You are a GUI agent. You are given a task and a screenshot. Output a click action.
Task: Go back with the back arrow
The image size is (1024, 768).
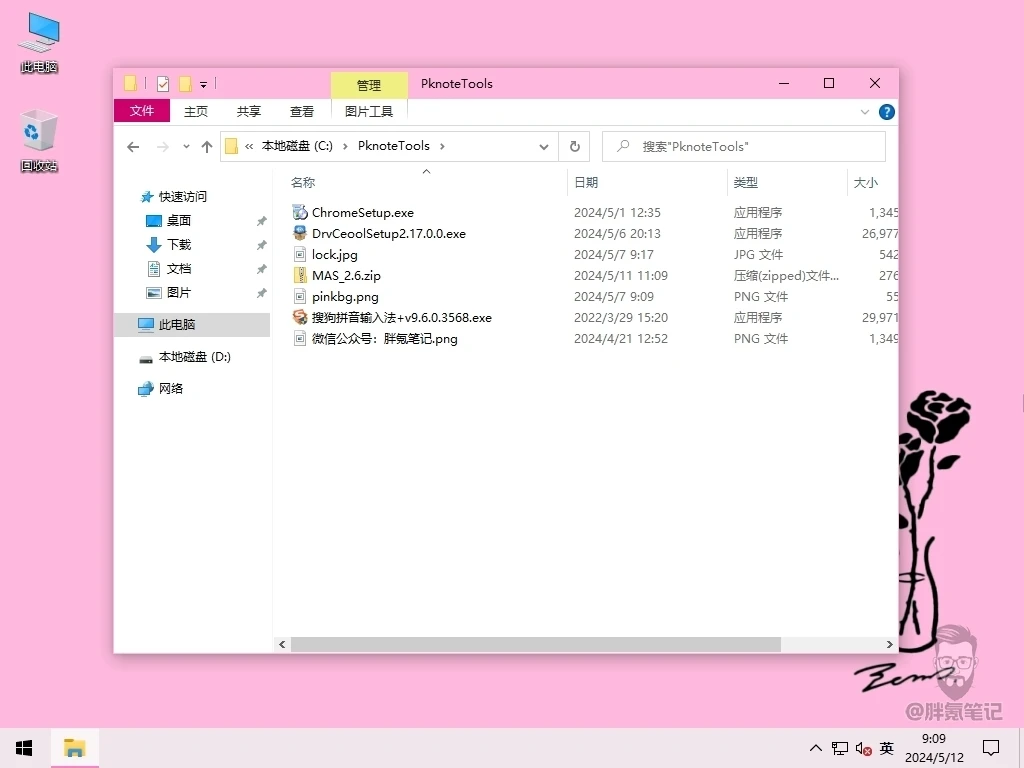pos(133,147)
